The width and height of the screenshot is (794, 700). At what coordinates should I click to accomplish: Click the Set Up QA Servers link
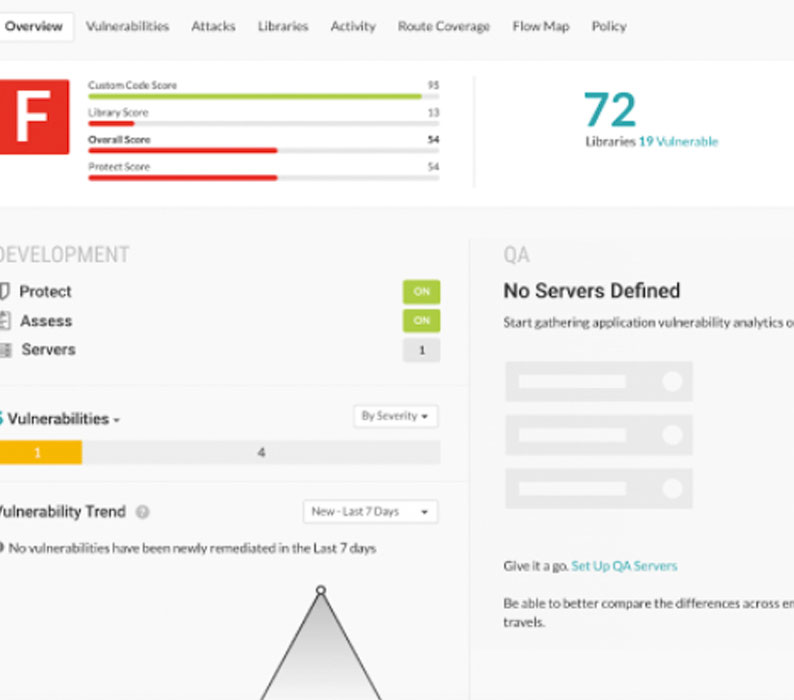click(x=624, y=566)
